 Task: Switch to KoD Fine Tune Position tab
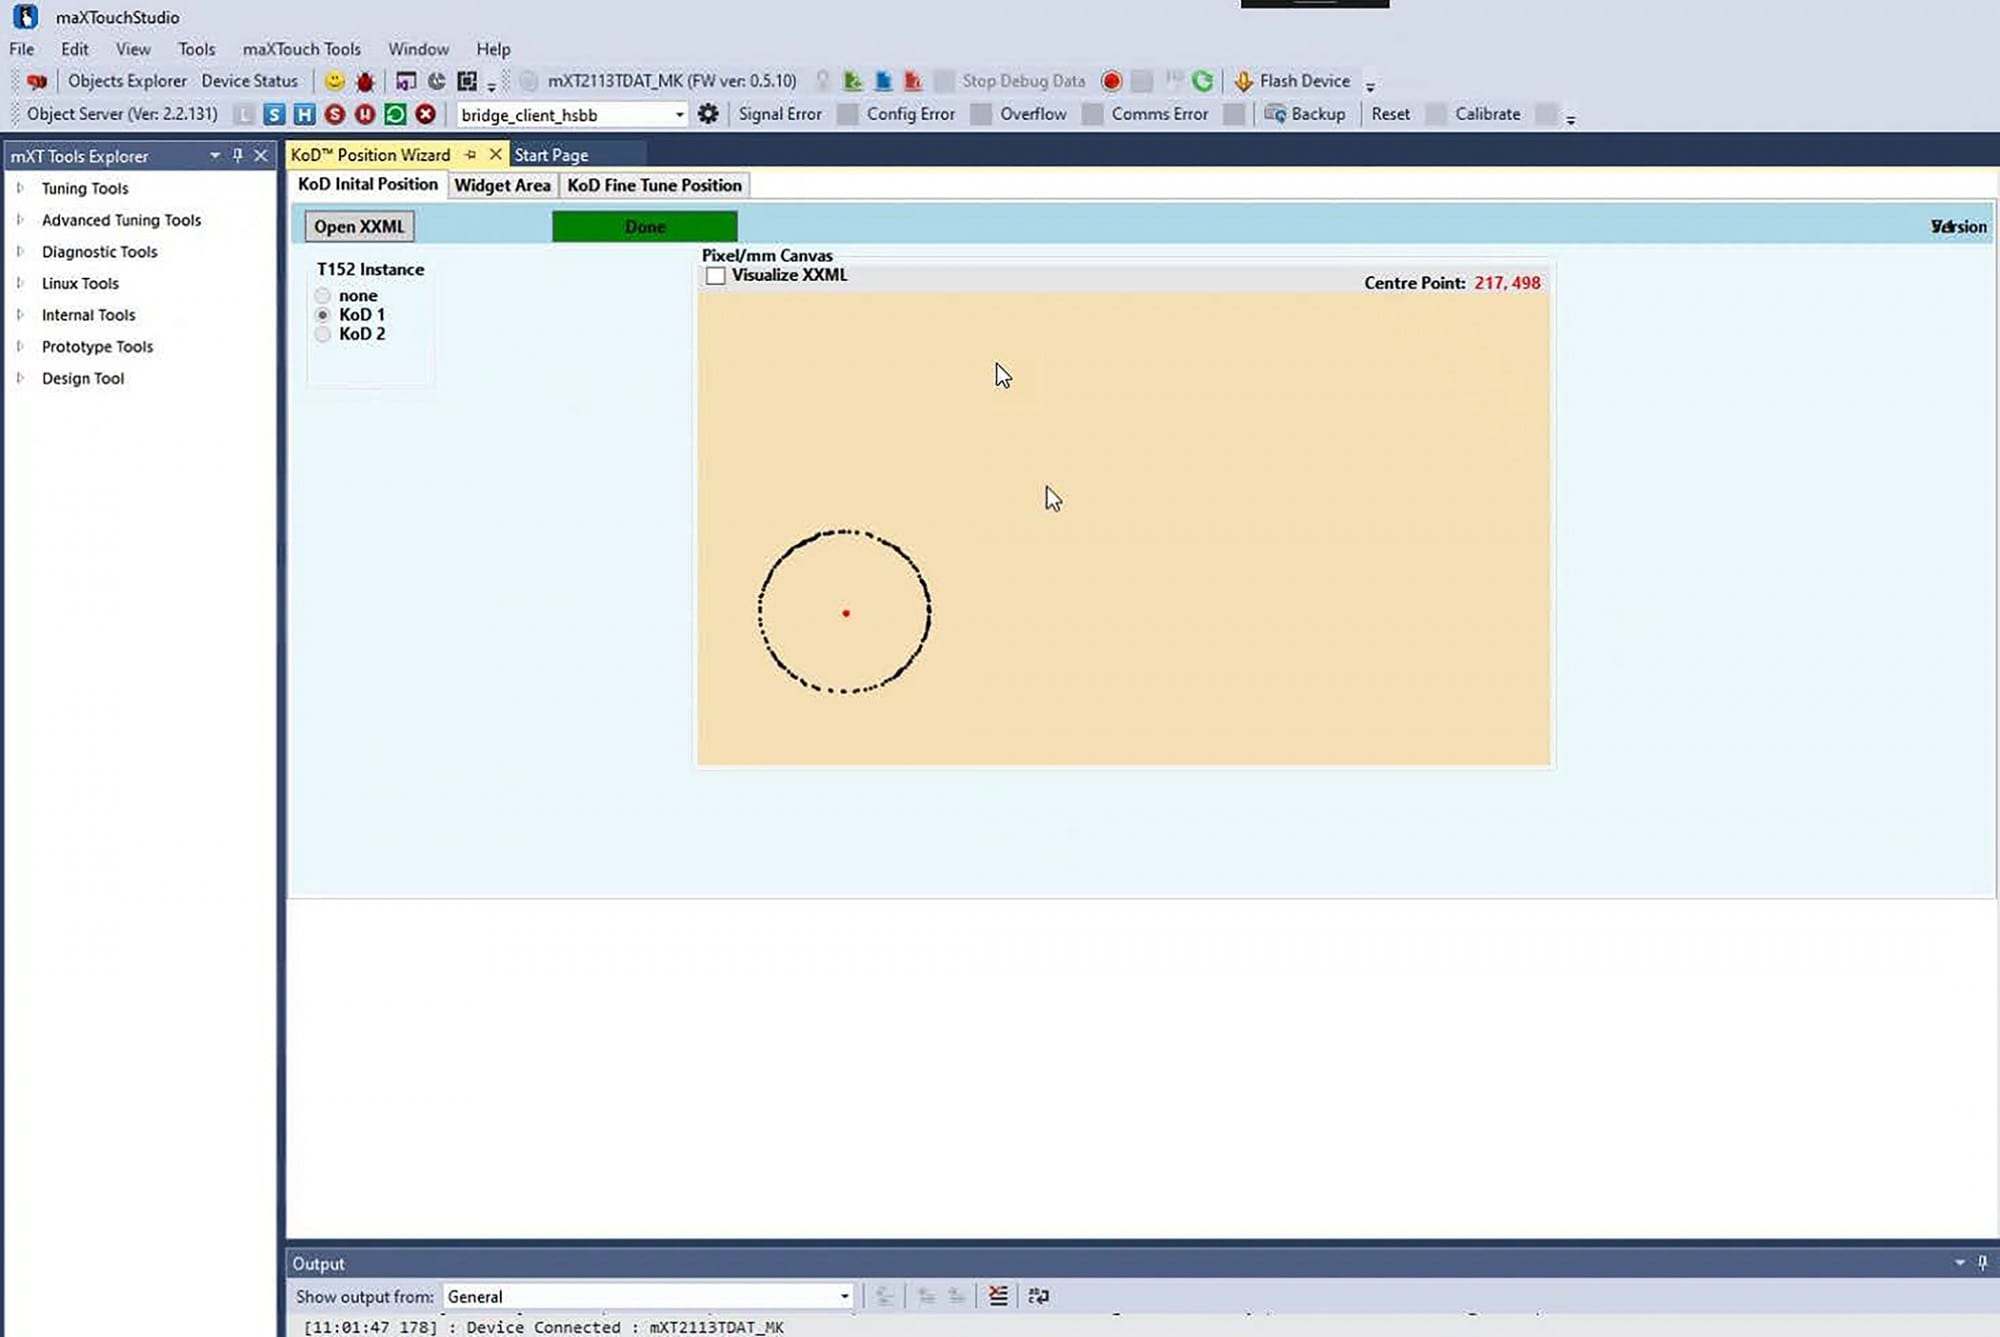coord(654,185)
